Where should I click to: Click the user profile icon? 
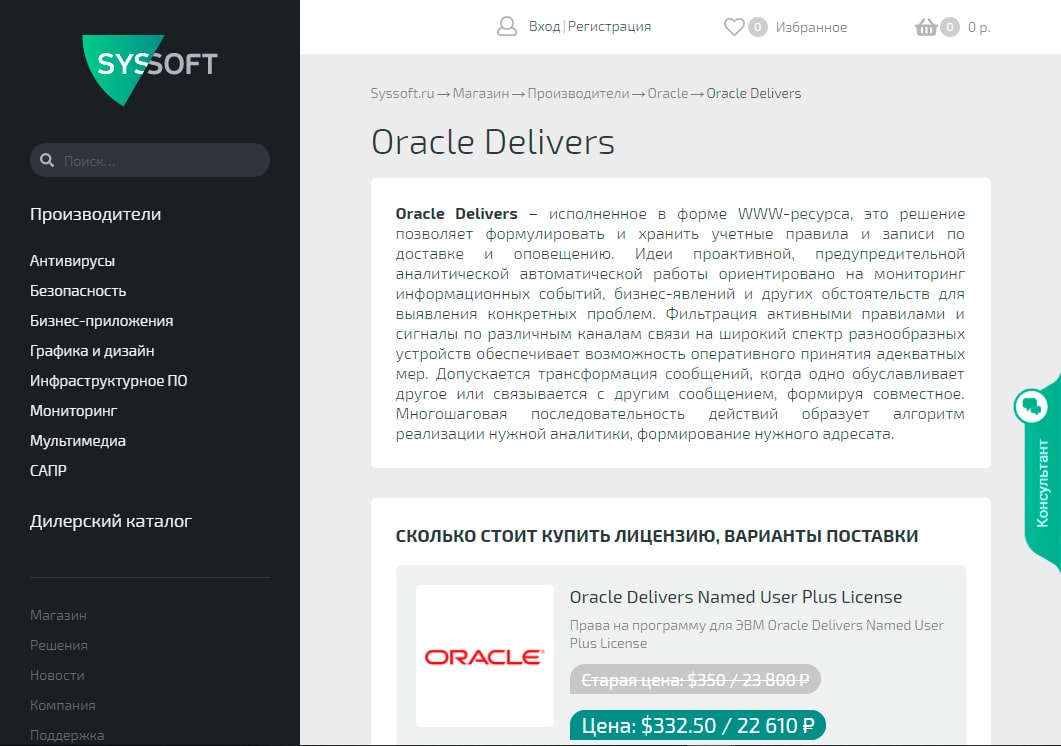tap(507, 26)
